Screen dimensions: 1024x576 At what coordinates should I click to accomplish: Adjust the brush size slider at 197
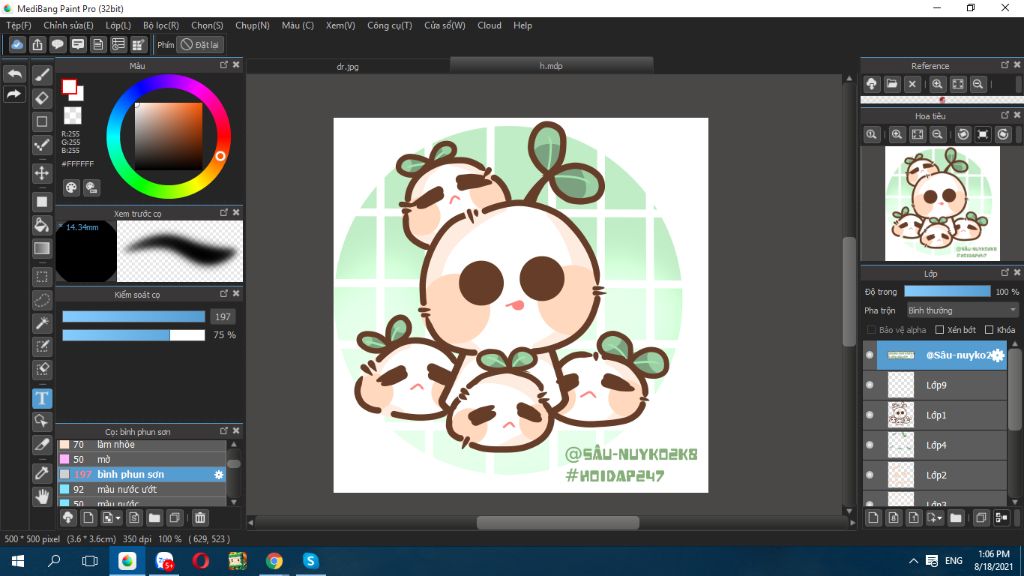[x=134, y=317]
